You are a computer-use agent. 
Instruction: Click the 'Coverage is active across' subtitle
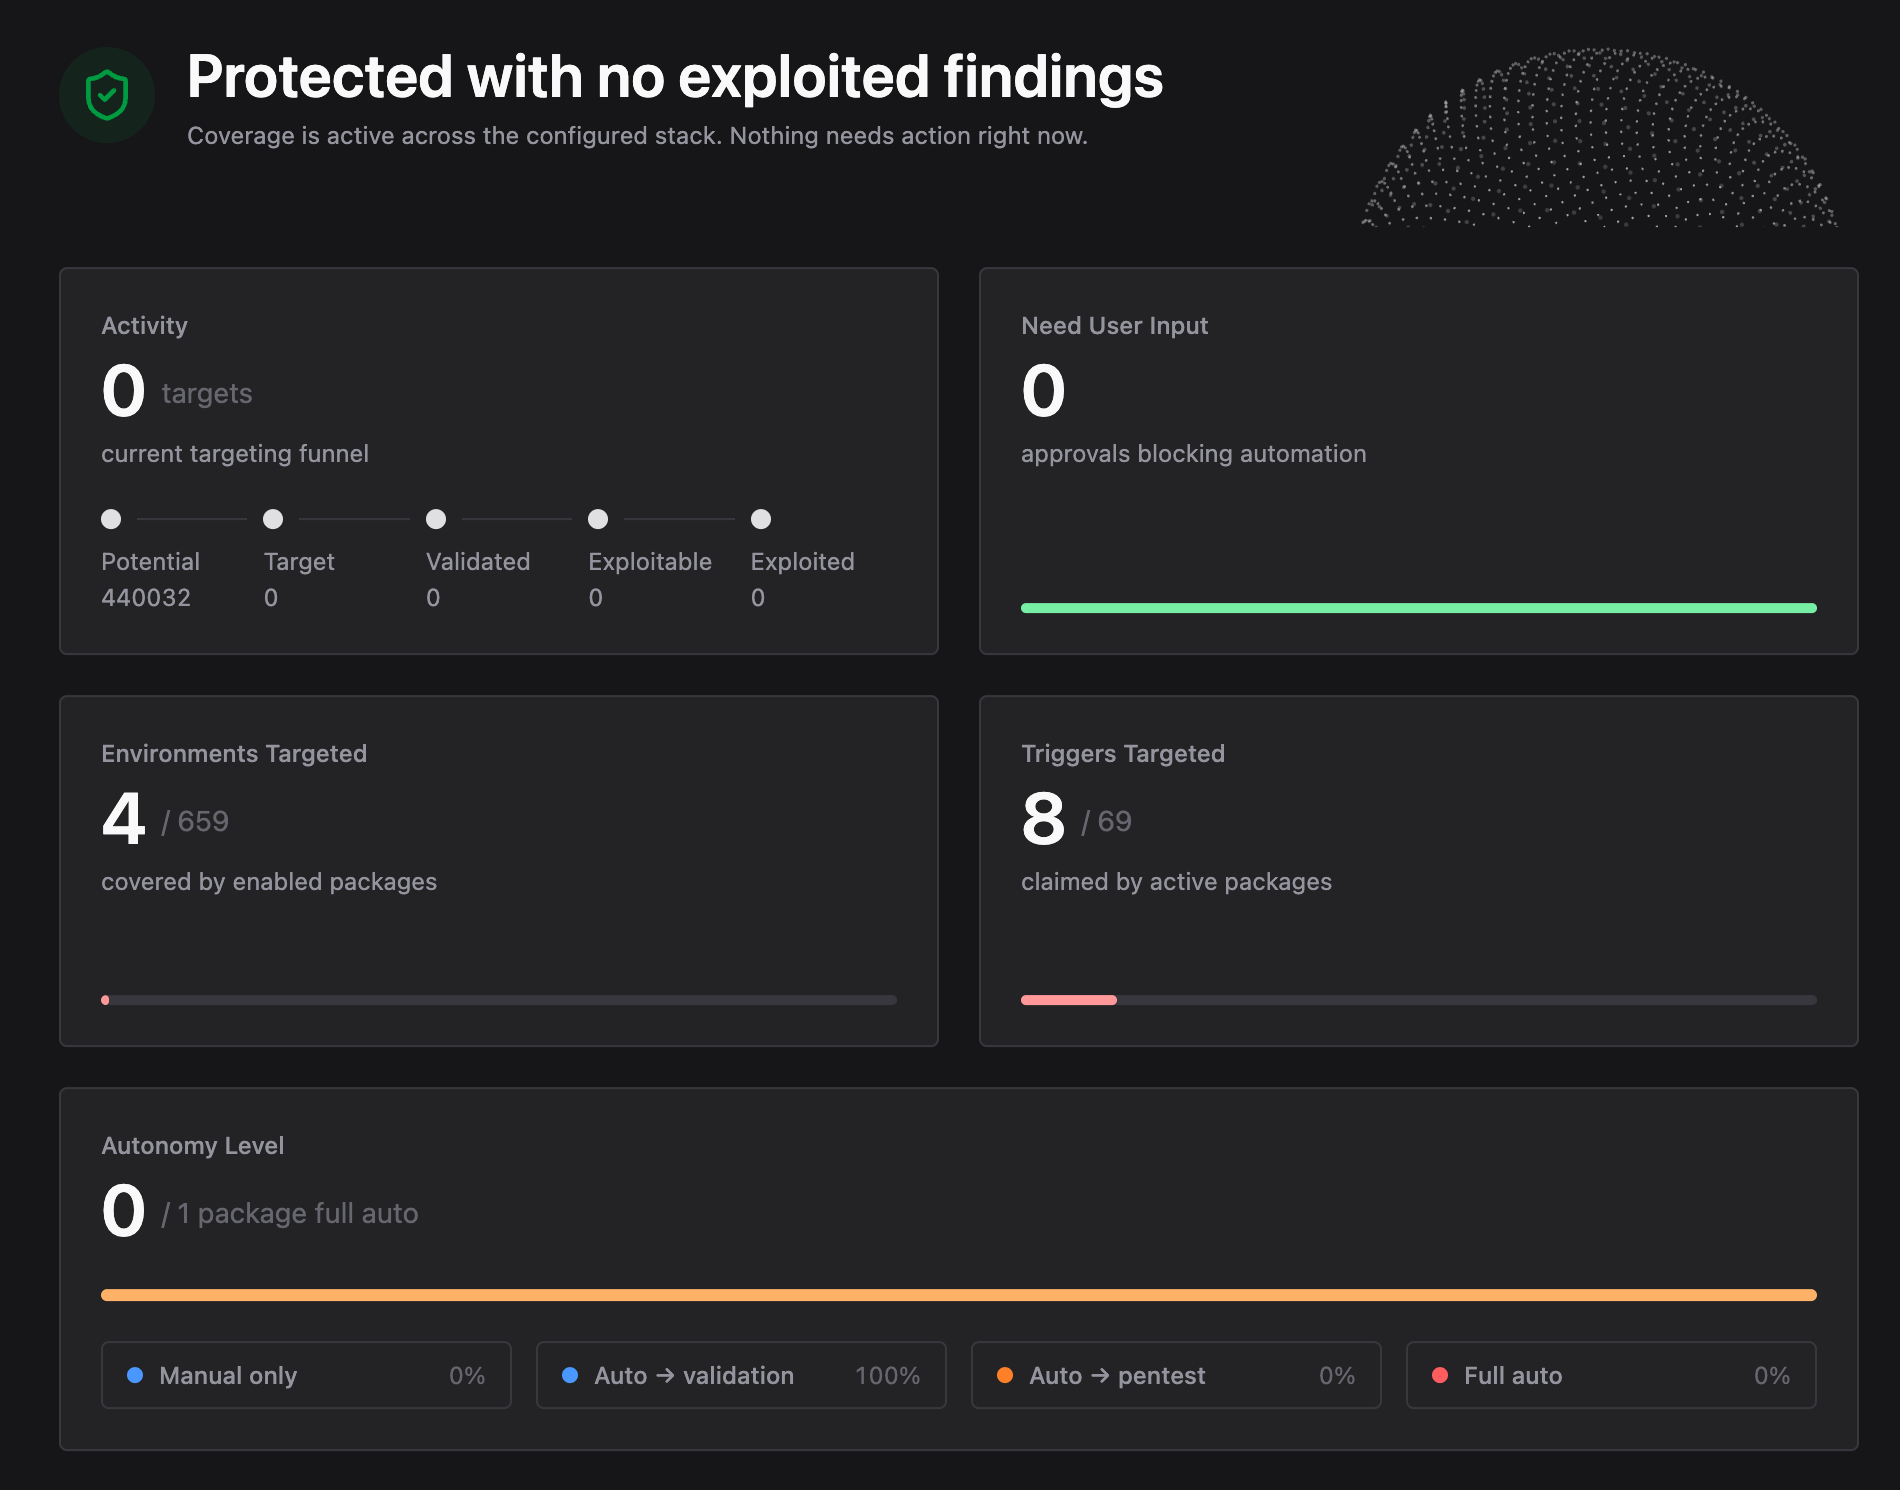[x=637, y=136]
